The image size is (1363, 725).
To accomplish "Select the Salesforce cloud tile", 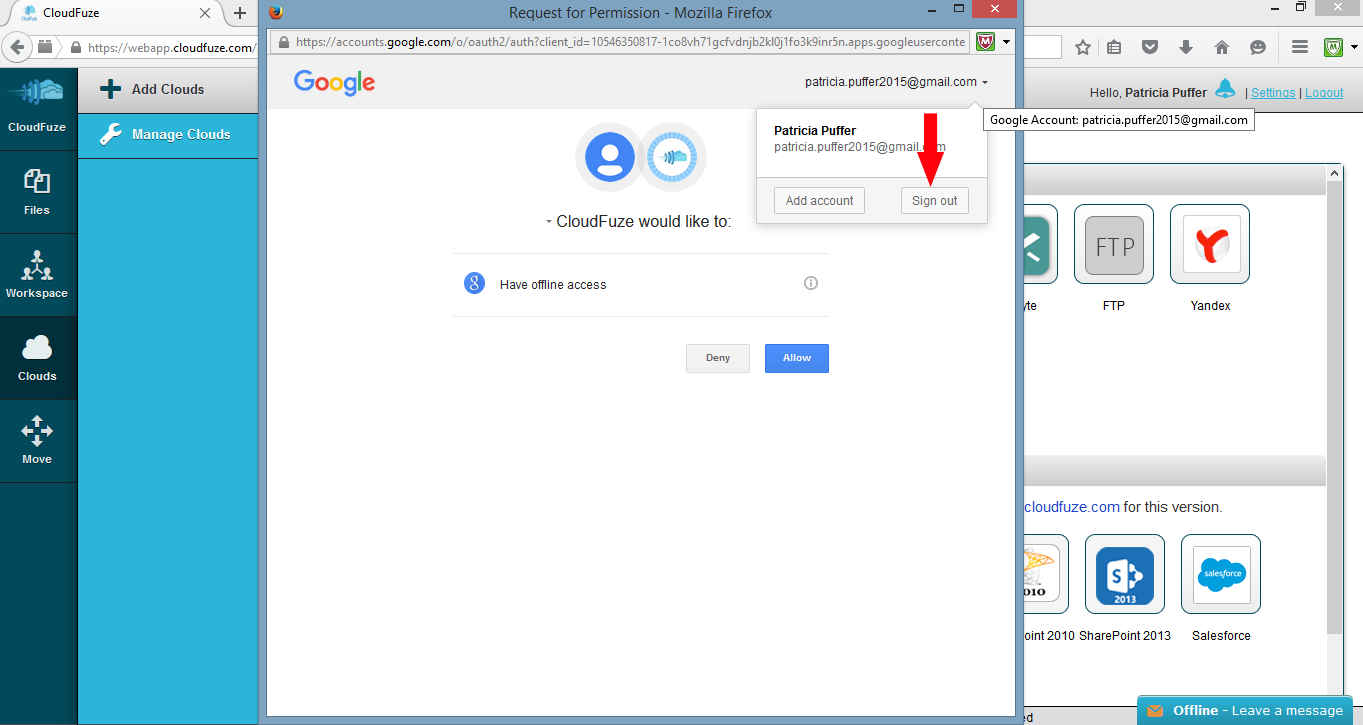I will coord(1221,574).
